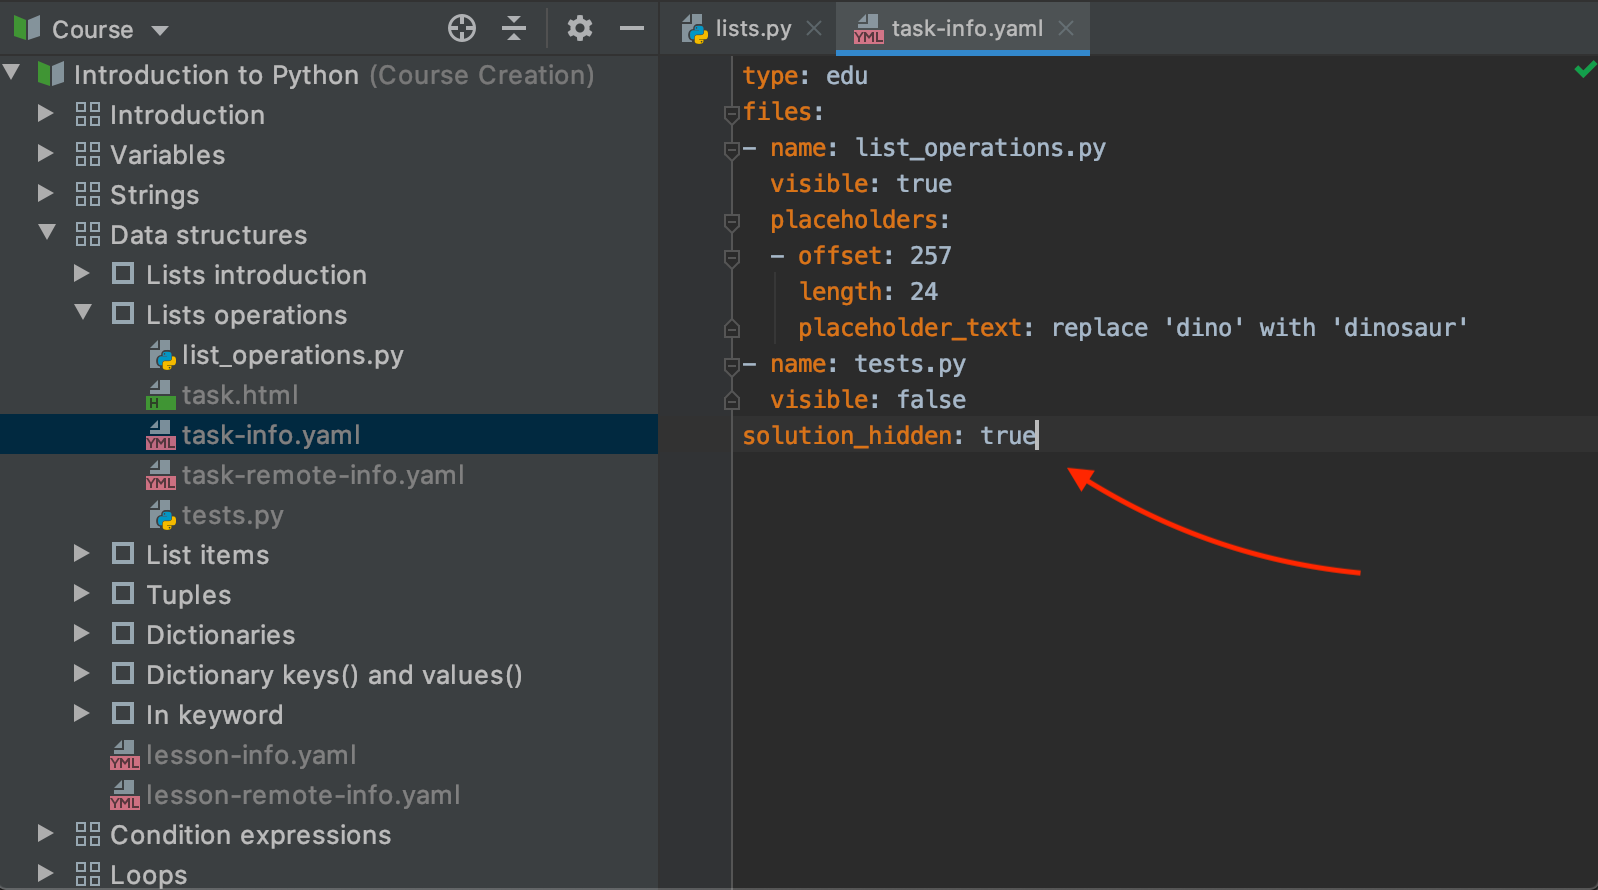Expand the Strings section
The image size is (1598, 890).
[x=46, y=193]
